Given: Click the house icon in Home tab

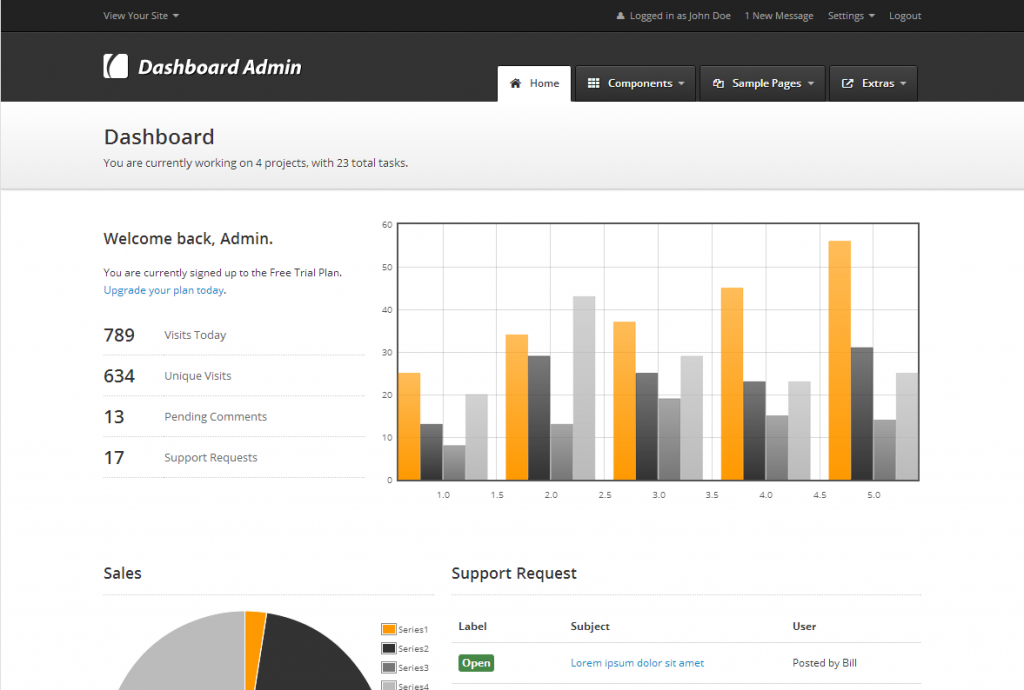Looking at the screenshot, I should click(x=516, y=84).
